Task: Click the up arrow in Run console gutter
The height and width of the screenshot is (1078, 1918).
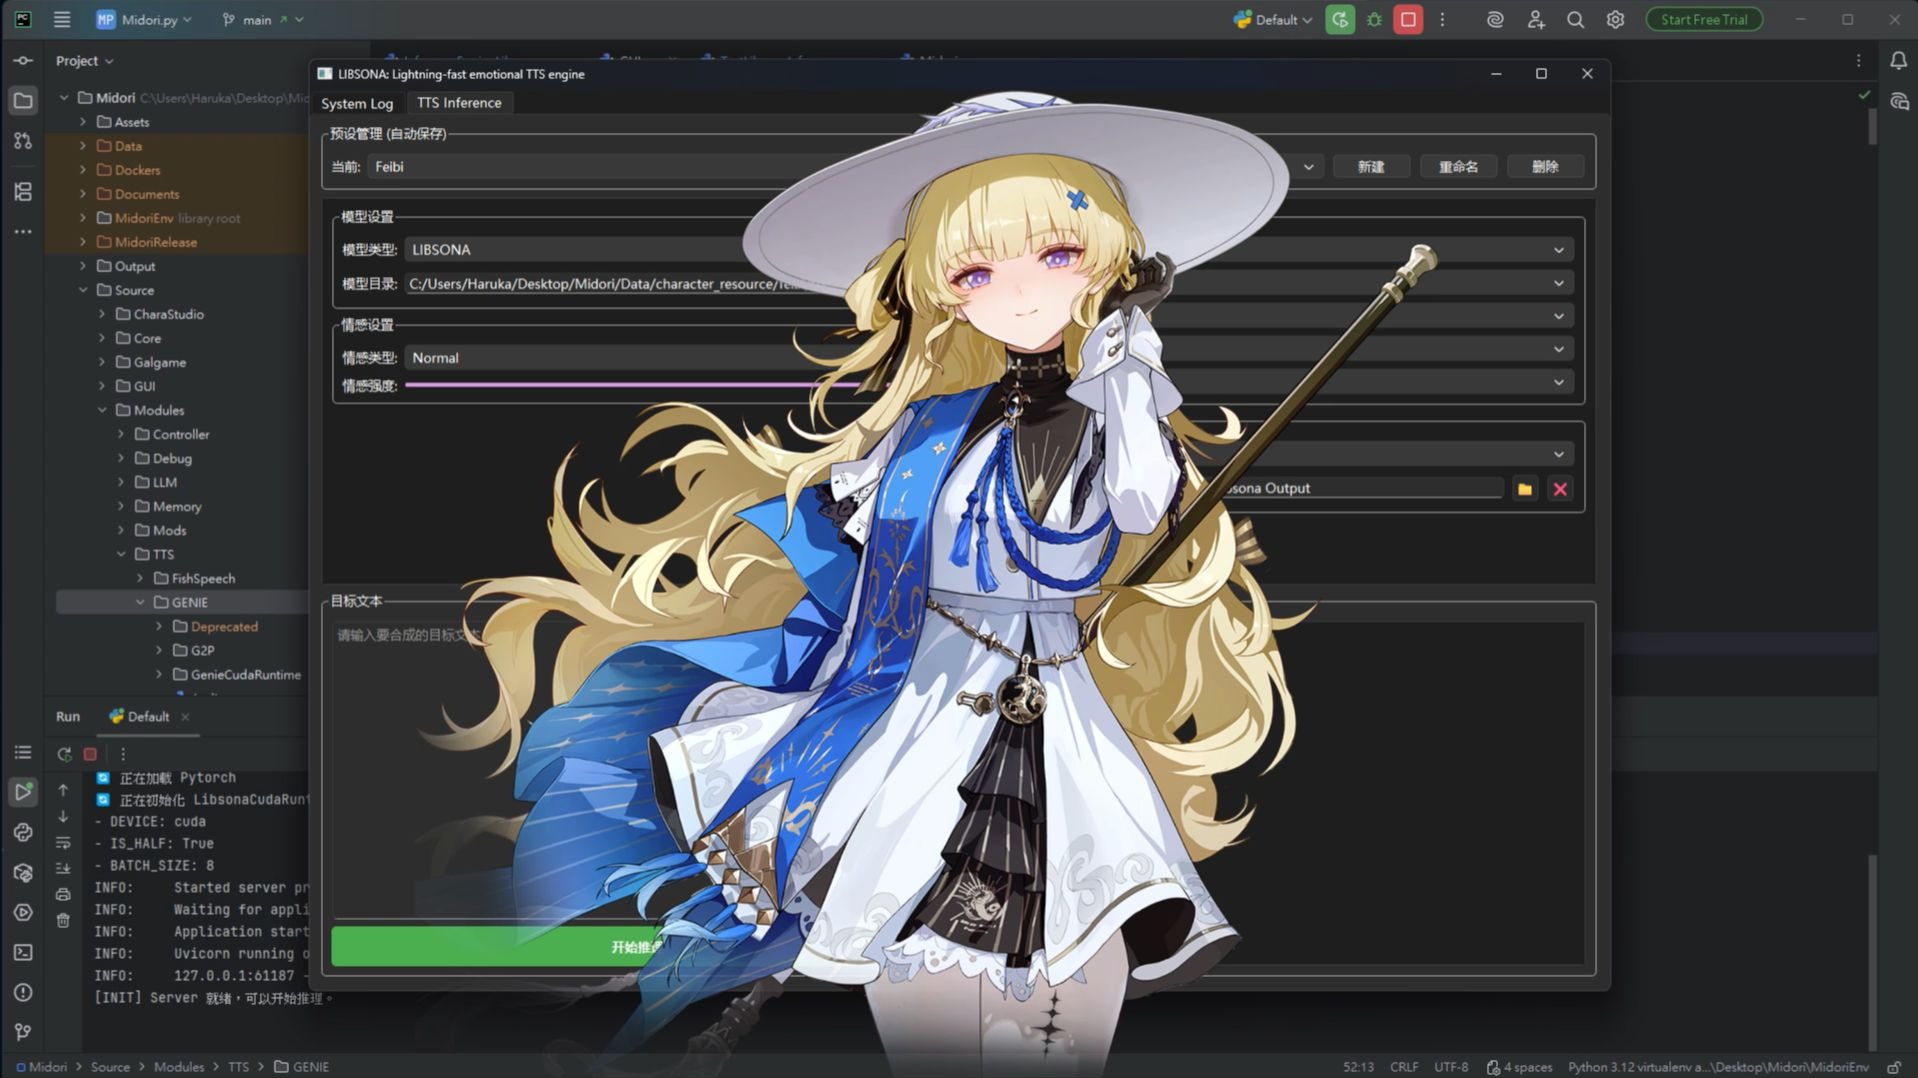Action: pyautogui.click(x=63, y=790)
